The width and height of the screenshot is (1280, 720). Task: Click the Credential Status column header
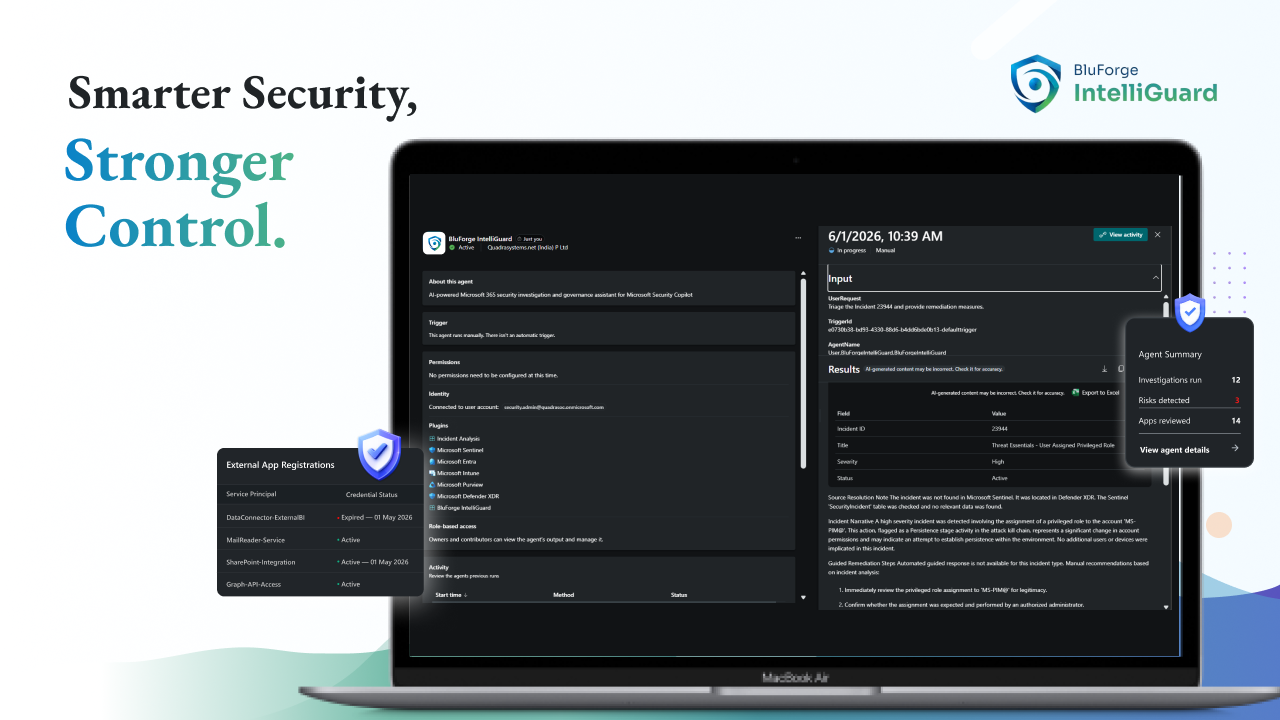(371, 494)
